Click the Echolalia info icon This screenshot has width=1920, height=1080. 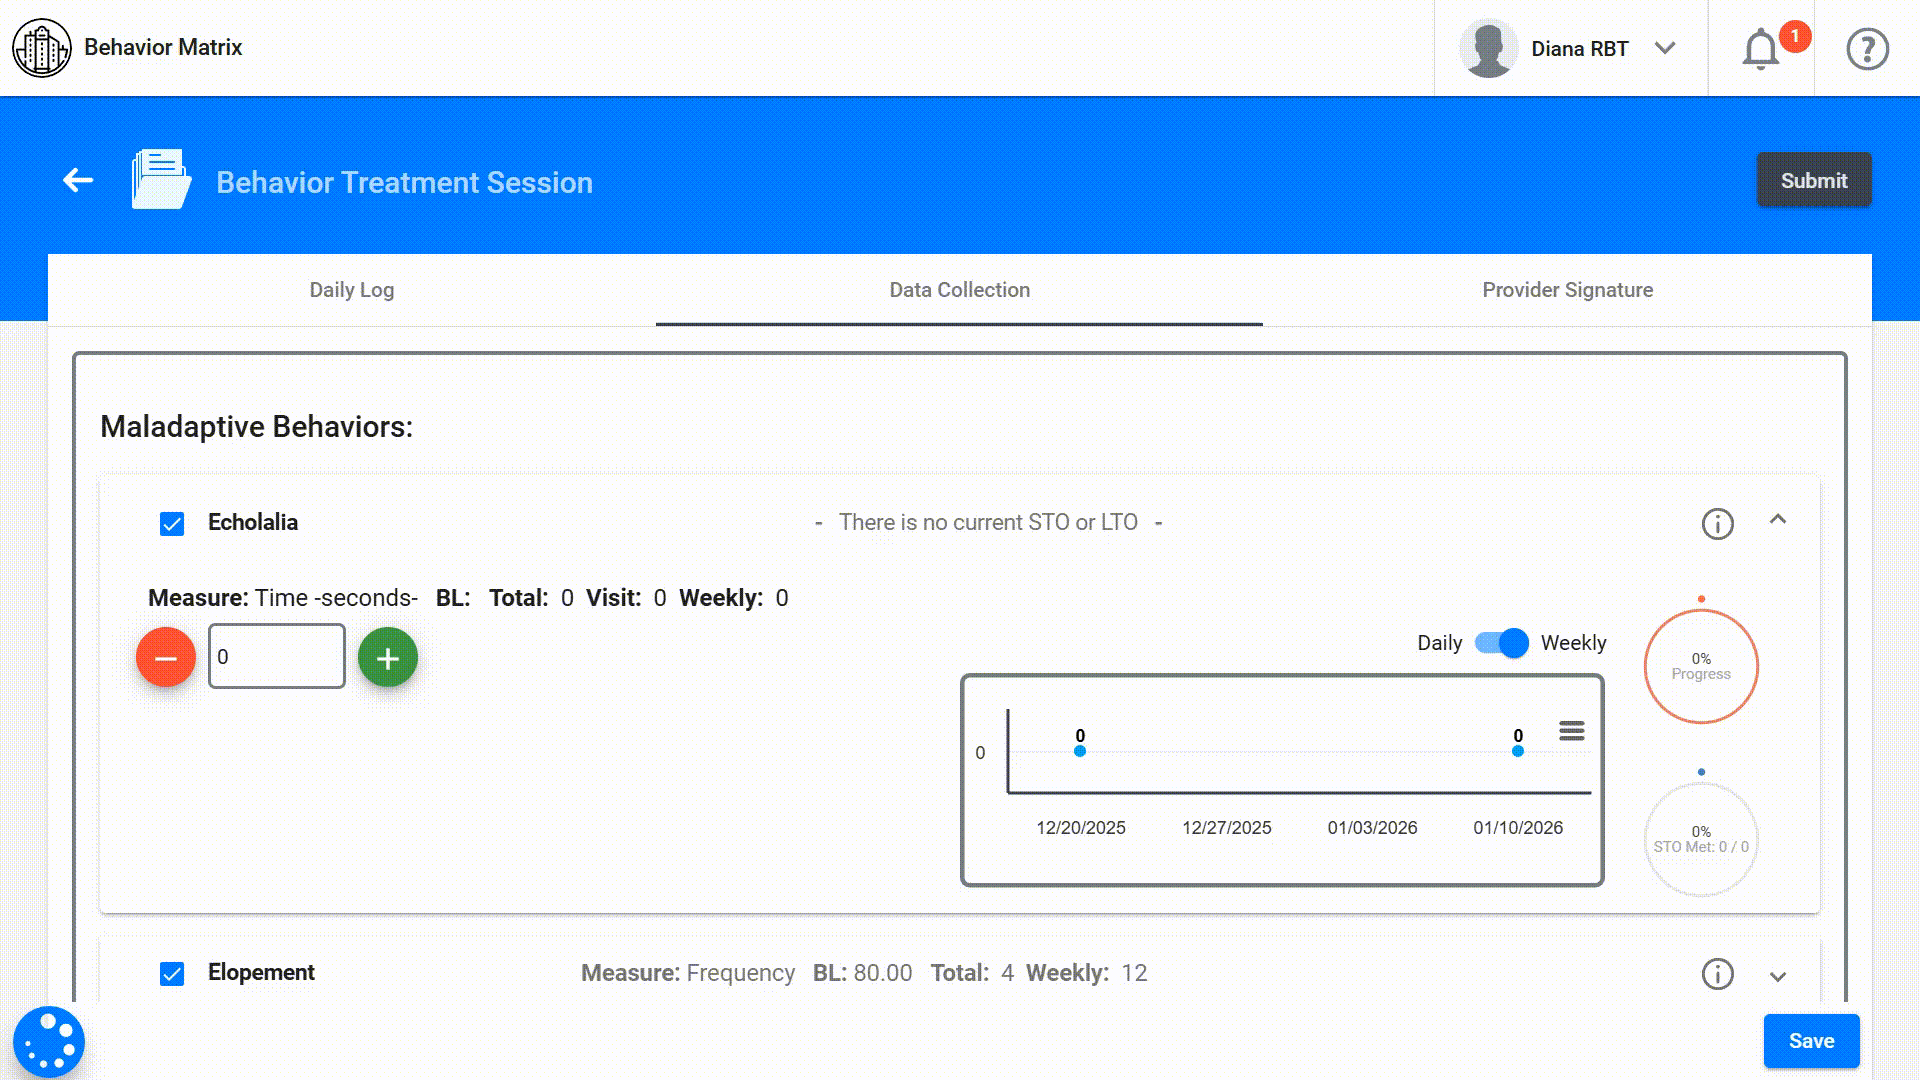coord(1717,524)
